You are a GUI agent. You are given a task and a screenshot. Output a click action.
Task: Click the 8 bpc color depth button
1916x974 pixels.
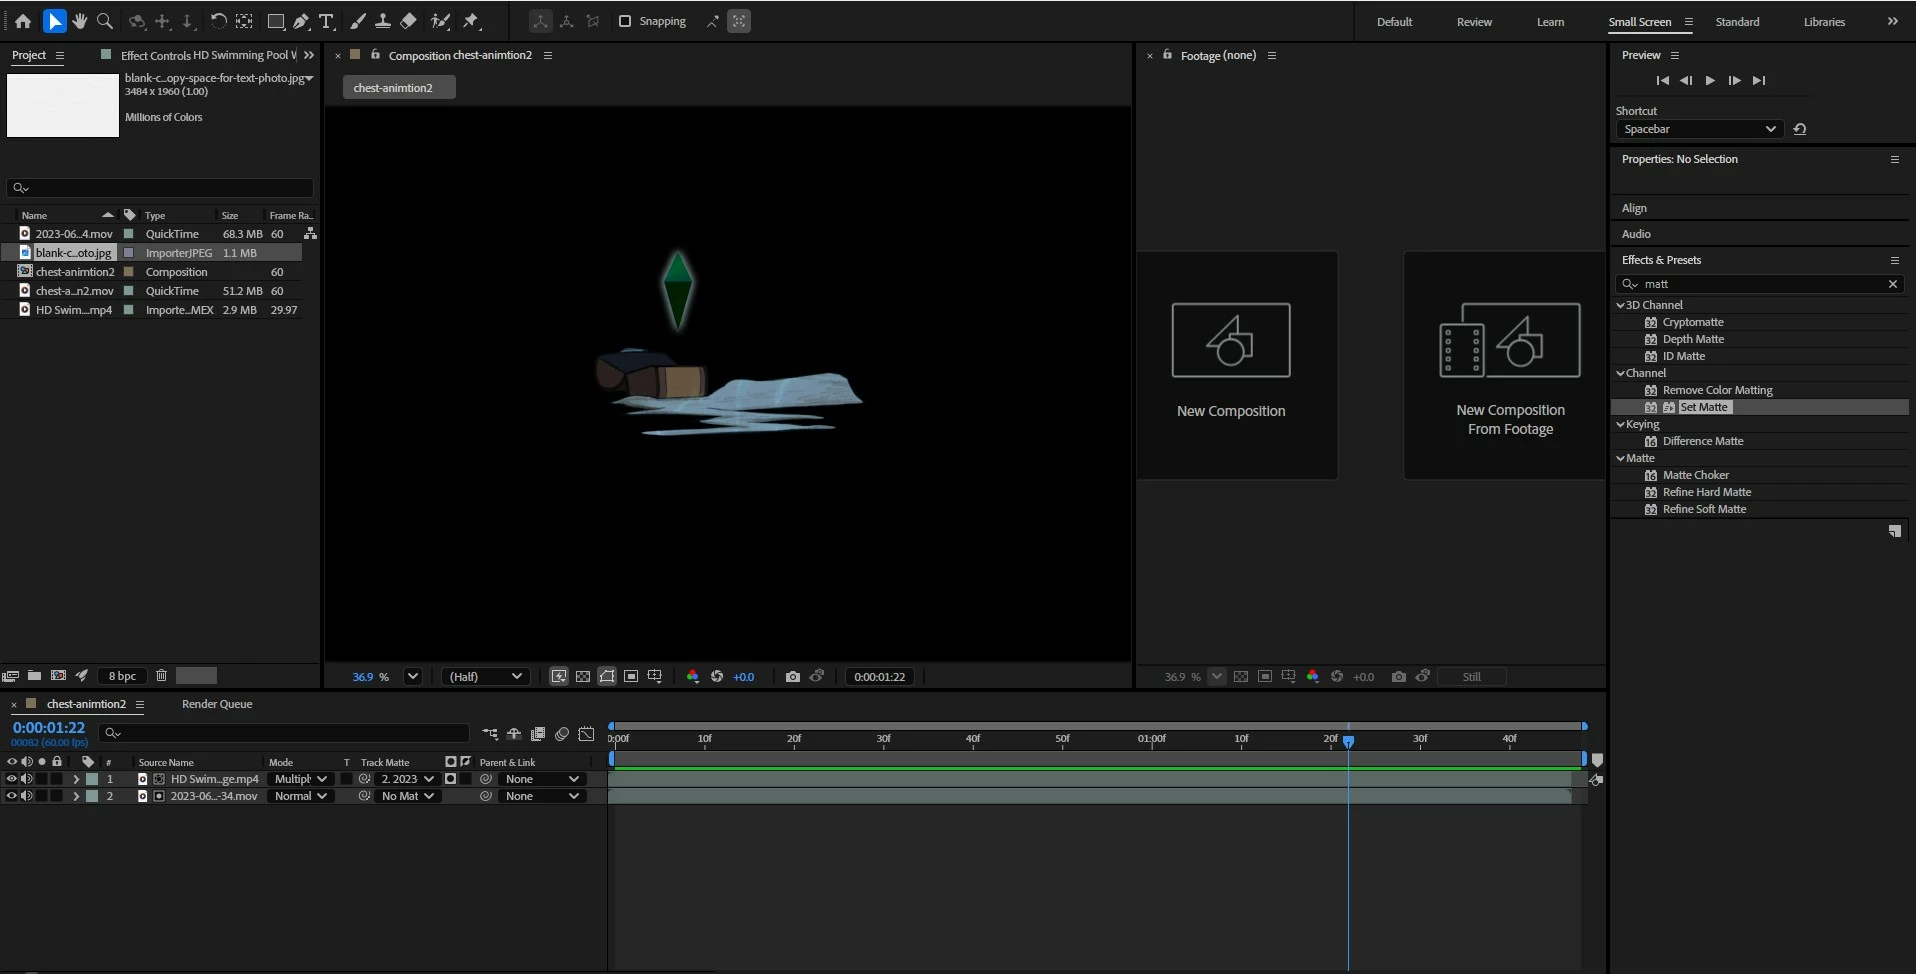(122, 676)
